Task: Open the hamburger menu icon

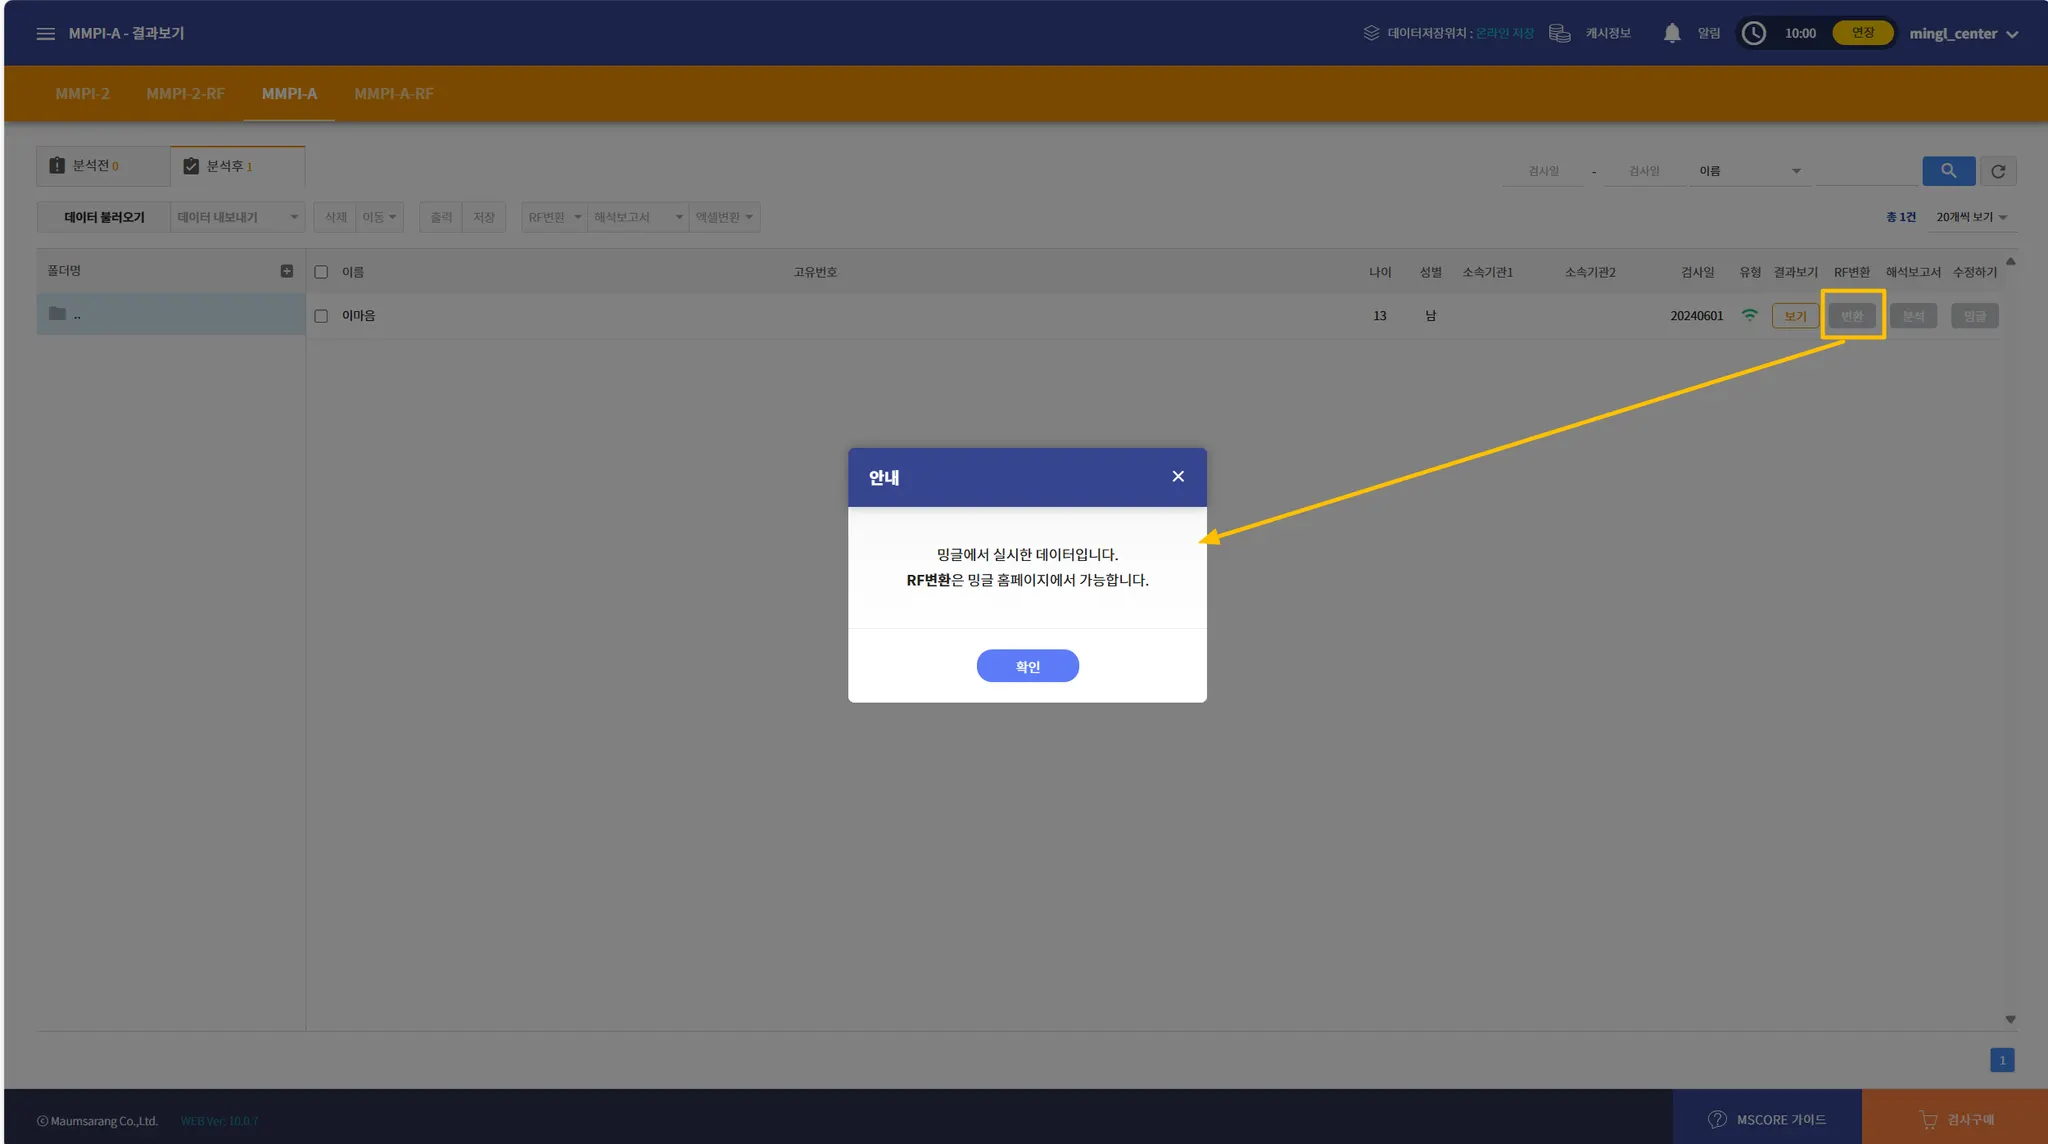Action: pos(45,34)
